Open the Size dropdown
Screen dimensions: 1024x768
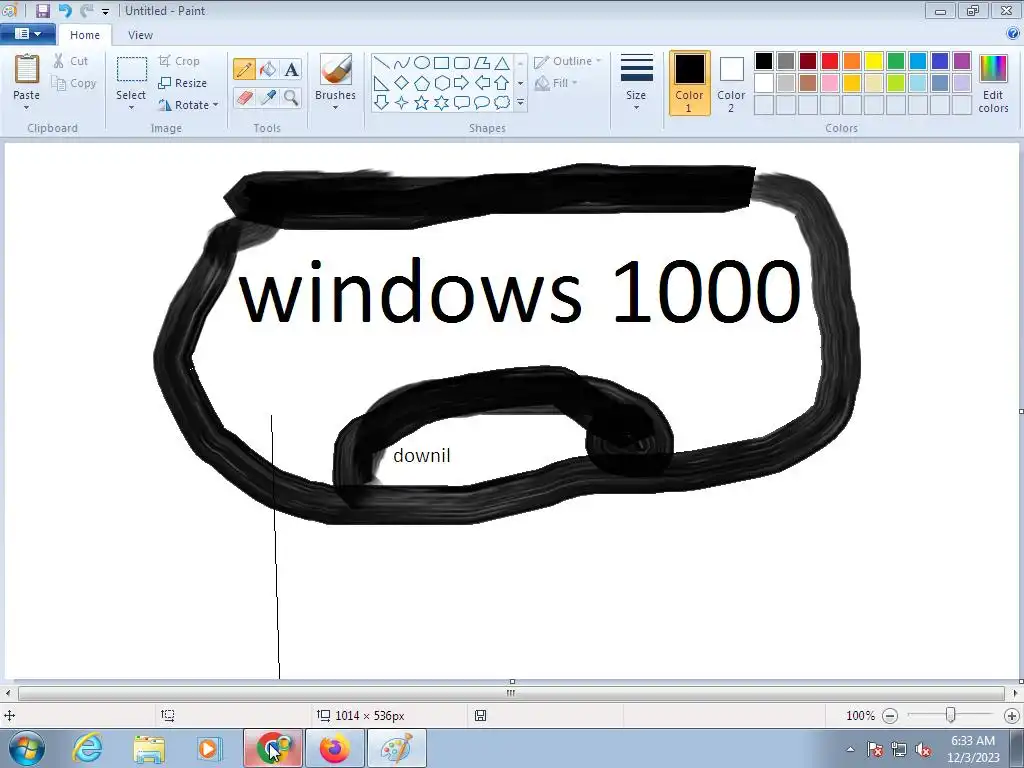click(636, 82)
